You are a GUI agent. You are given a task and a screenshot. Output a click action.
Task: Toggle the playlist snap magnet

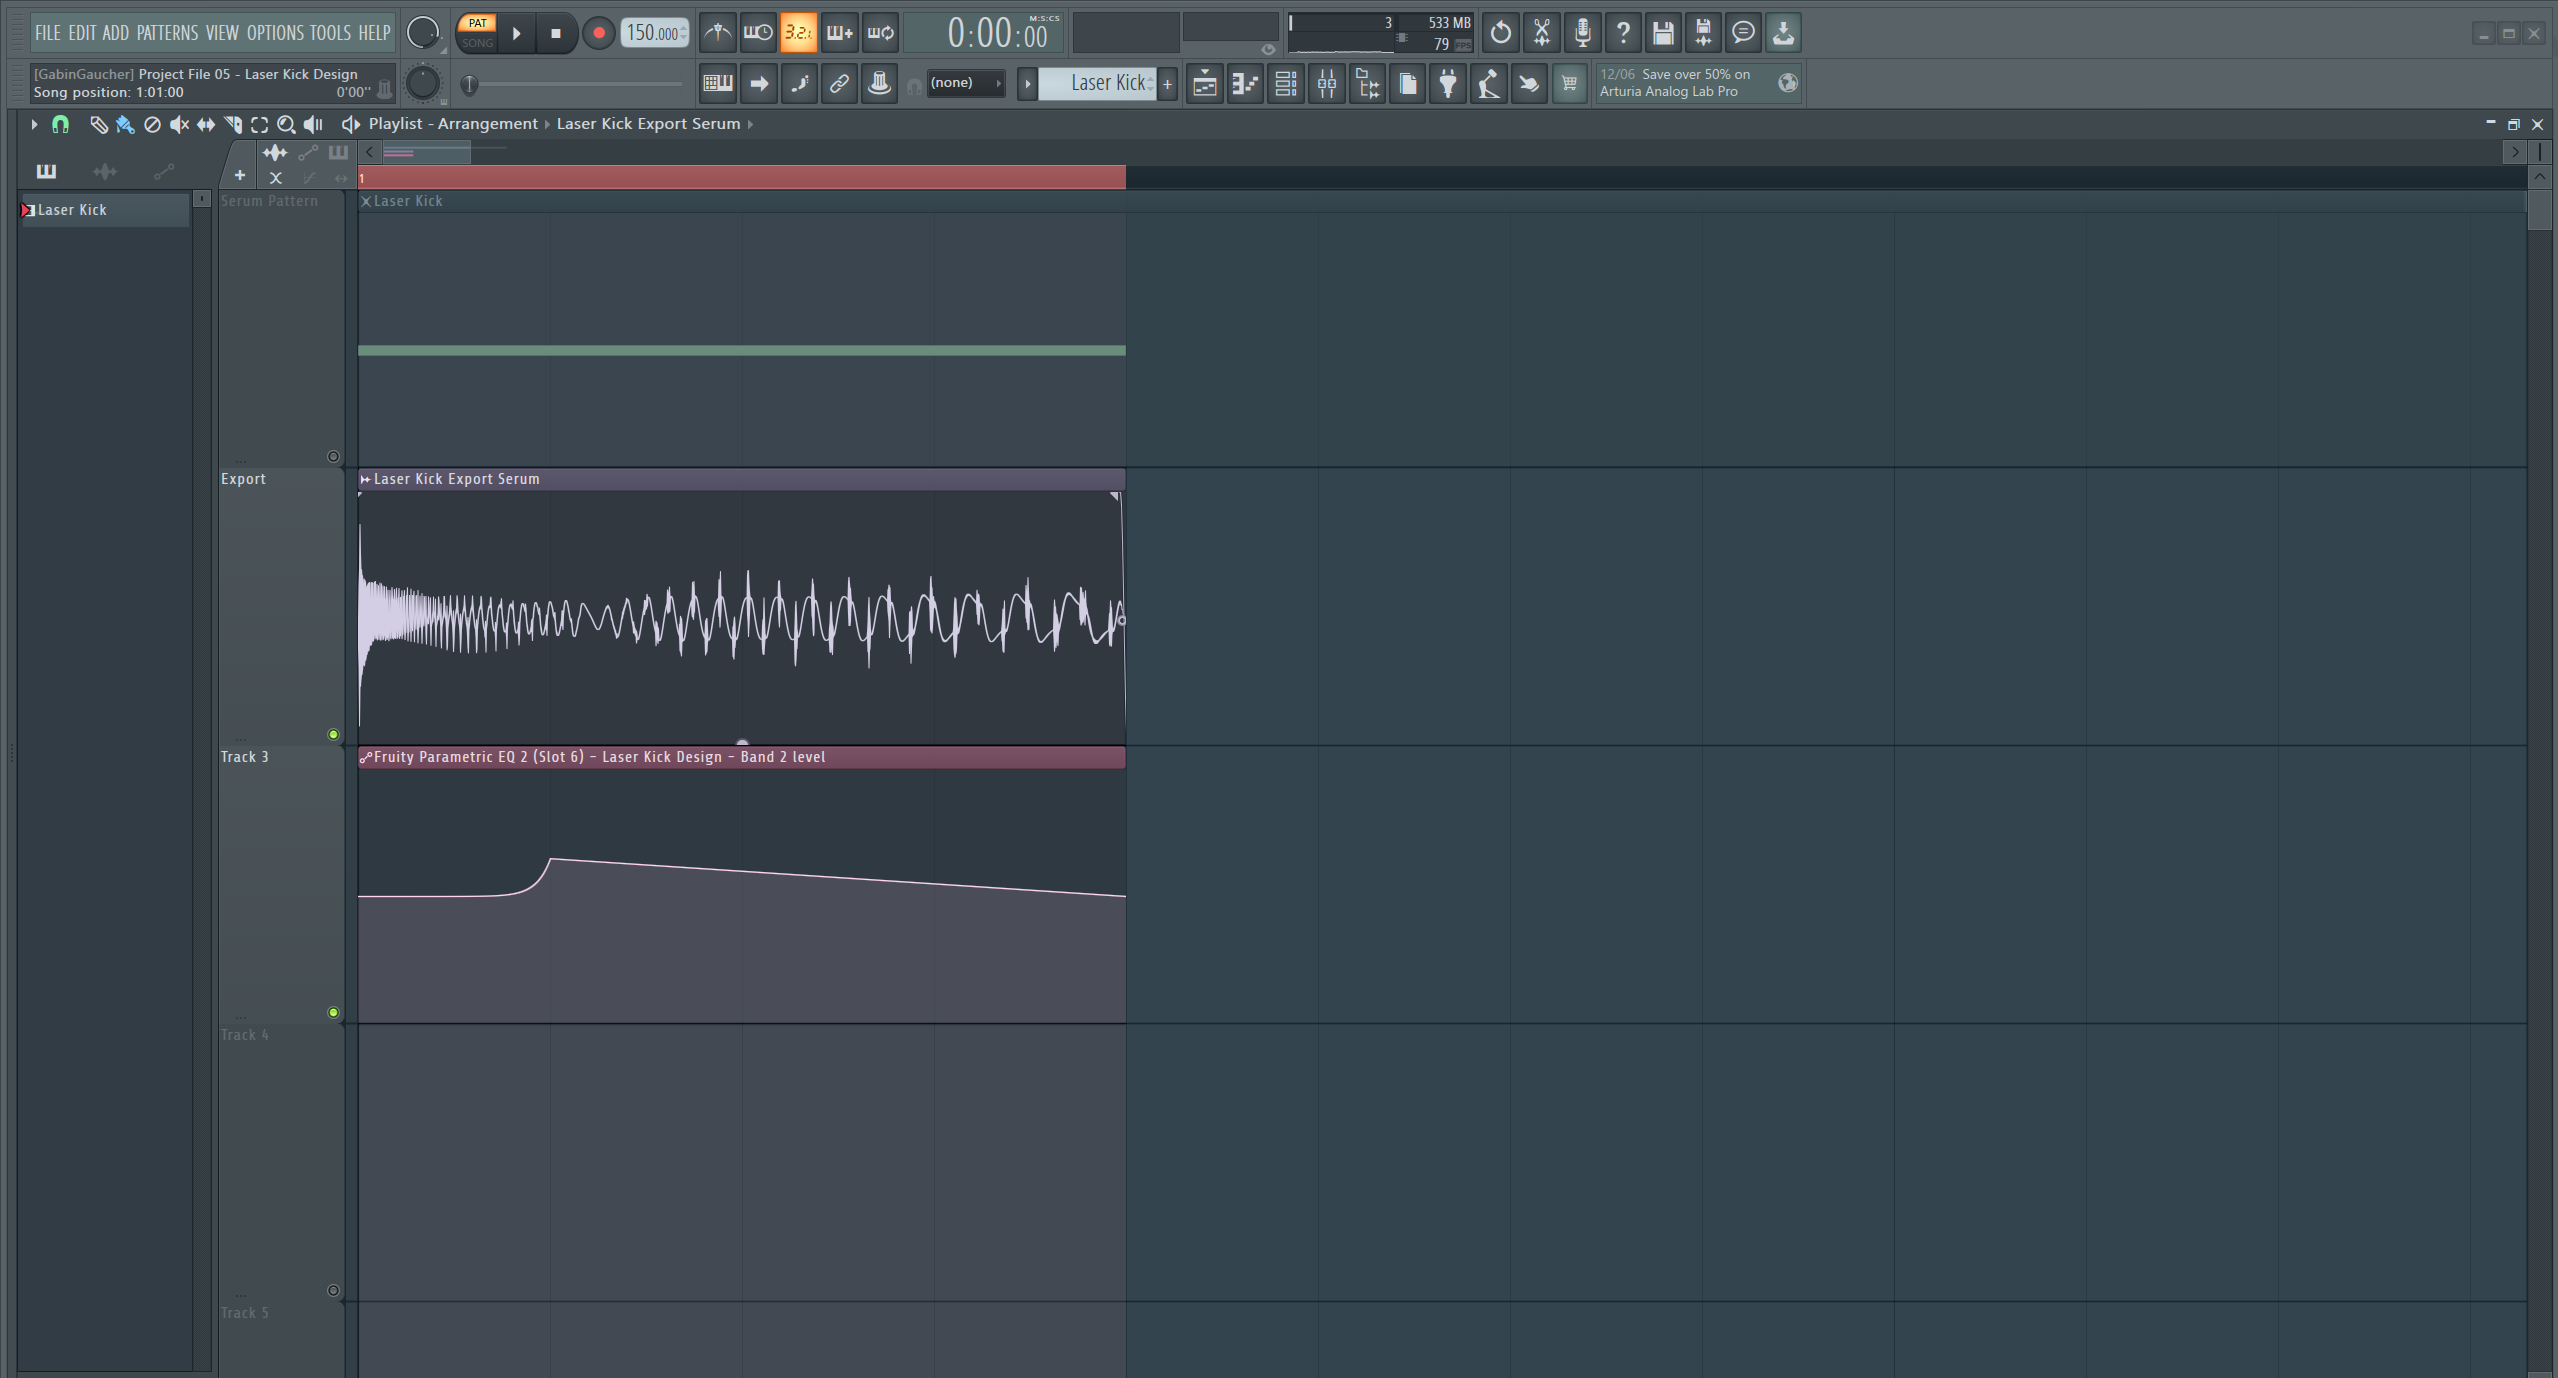point(60,124)
